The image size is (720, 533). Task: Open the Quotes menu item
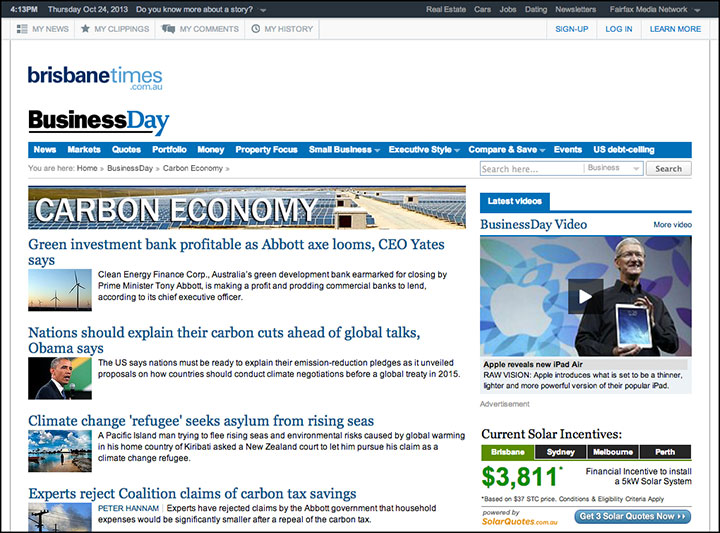(126, 150)
